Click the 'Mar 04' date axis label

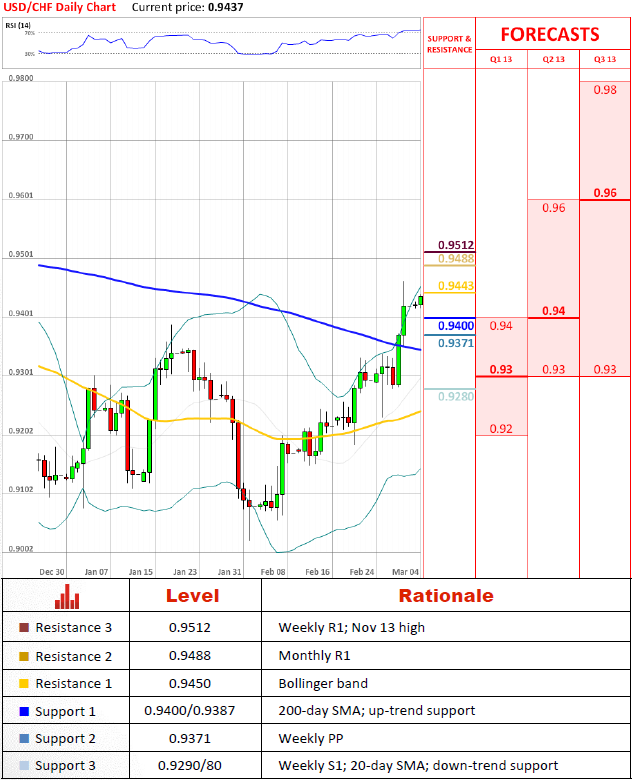pyautogui.click(x=406, y=572)
